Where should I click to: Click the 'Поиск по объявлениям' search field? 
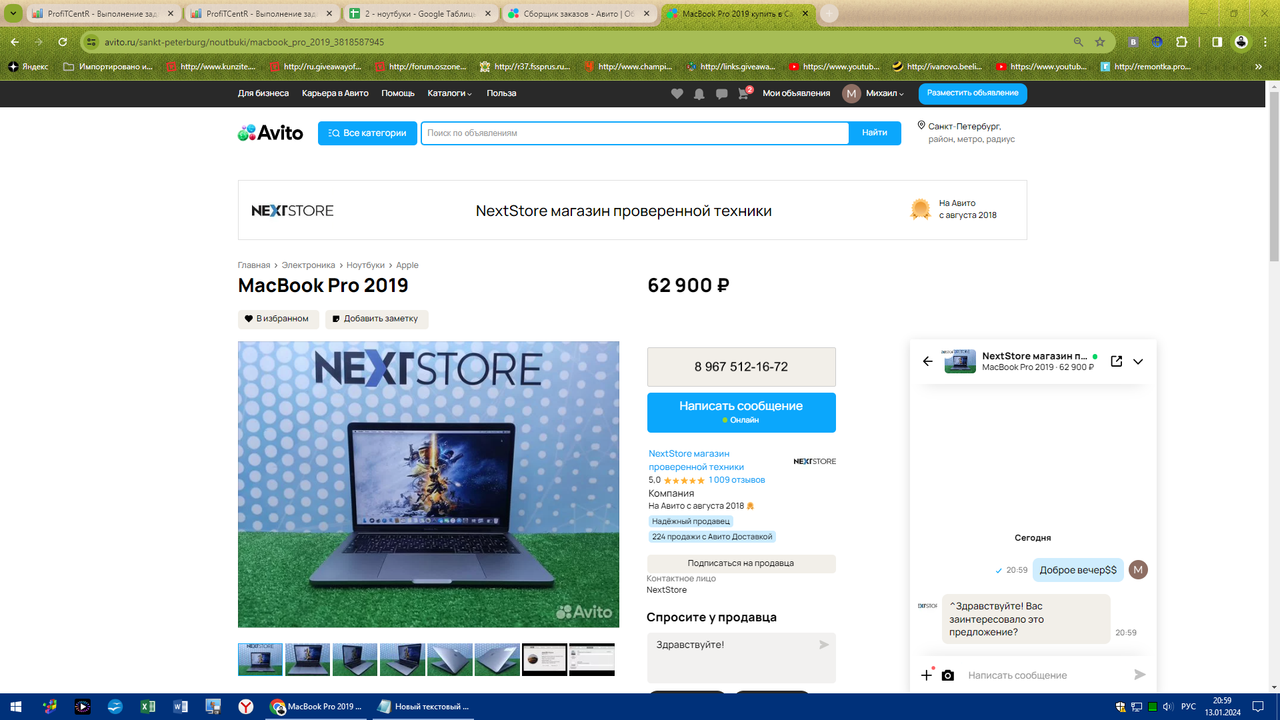(635, 133)
